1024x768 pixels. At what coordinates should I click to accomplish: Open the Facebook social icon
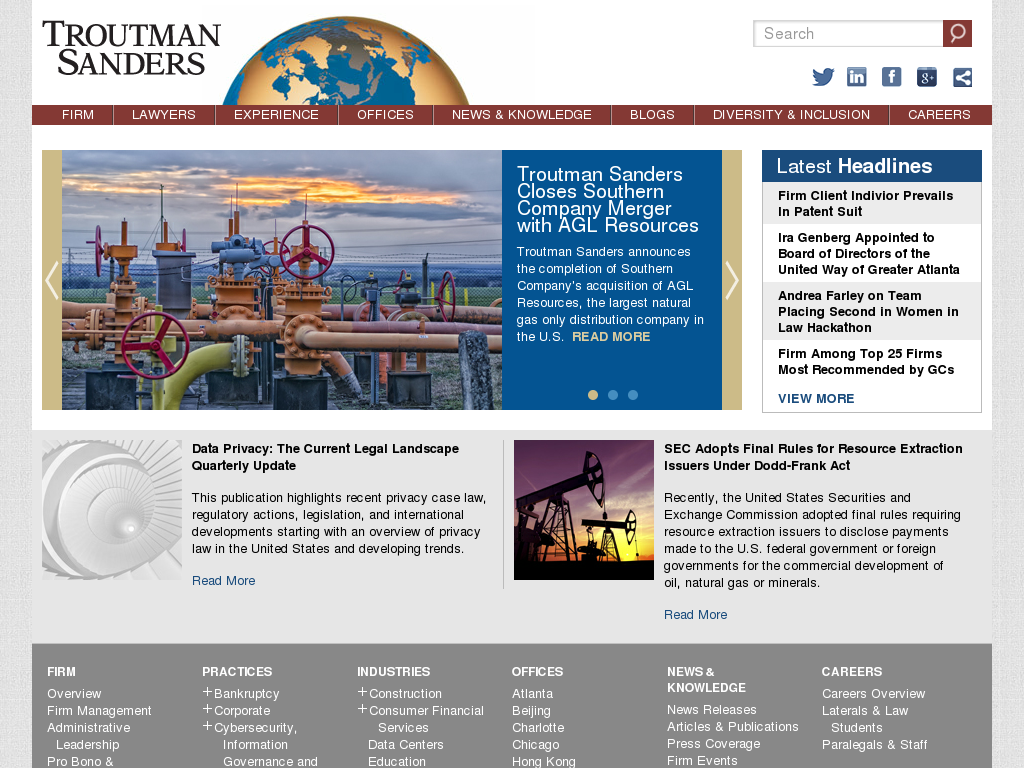click(x=891, y=77)
